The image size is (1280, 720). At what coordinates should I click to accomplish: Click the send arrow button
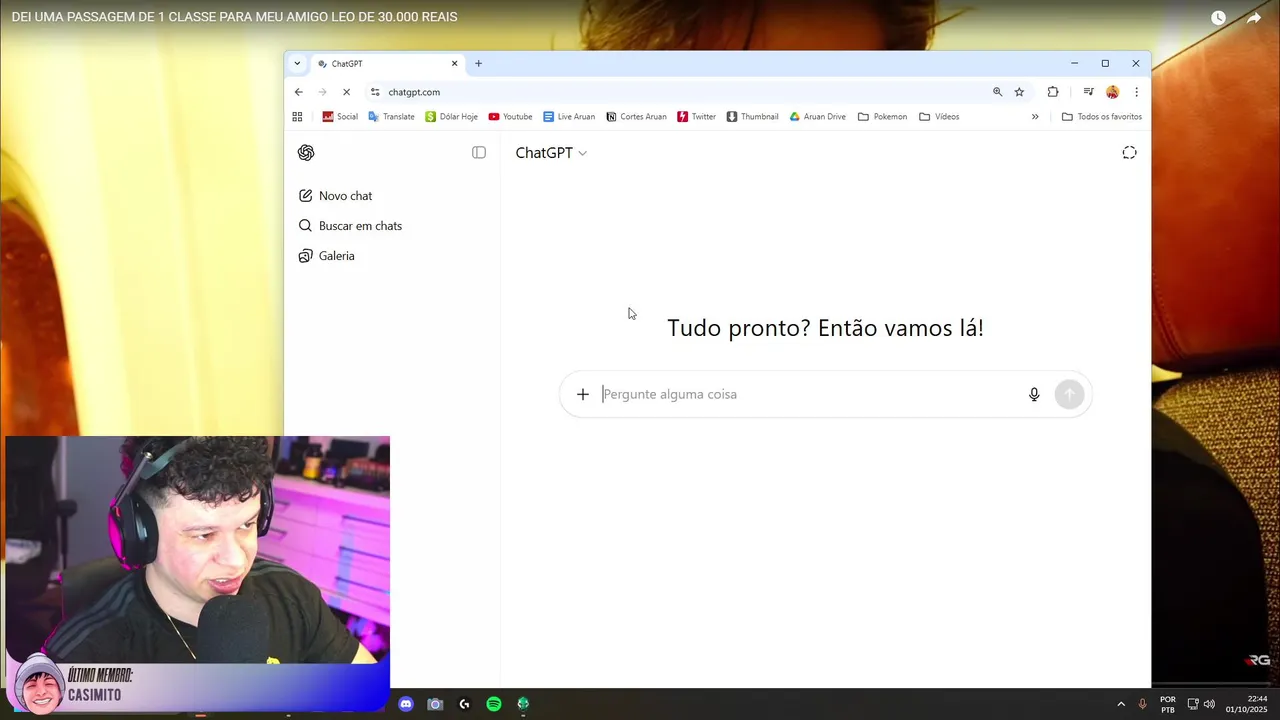[1069, 394]
